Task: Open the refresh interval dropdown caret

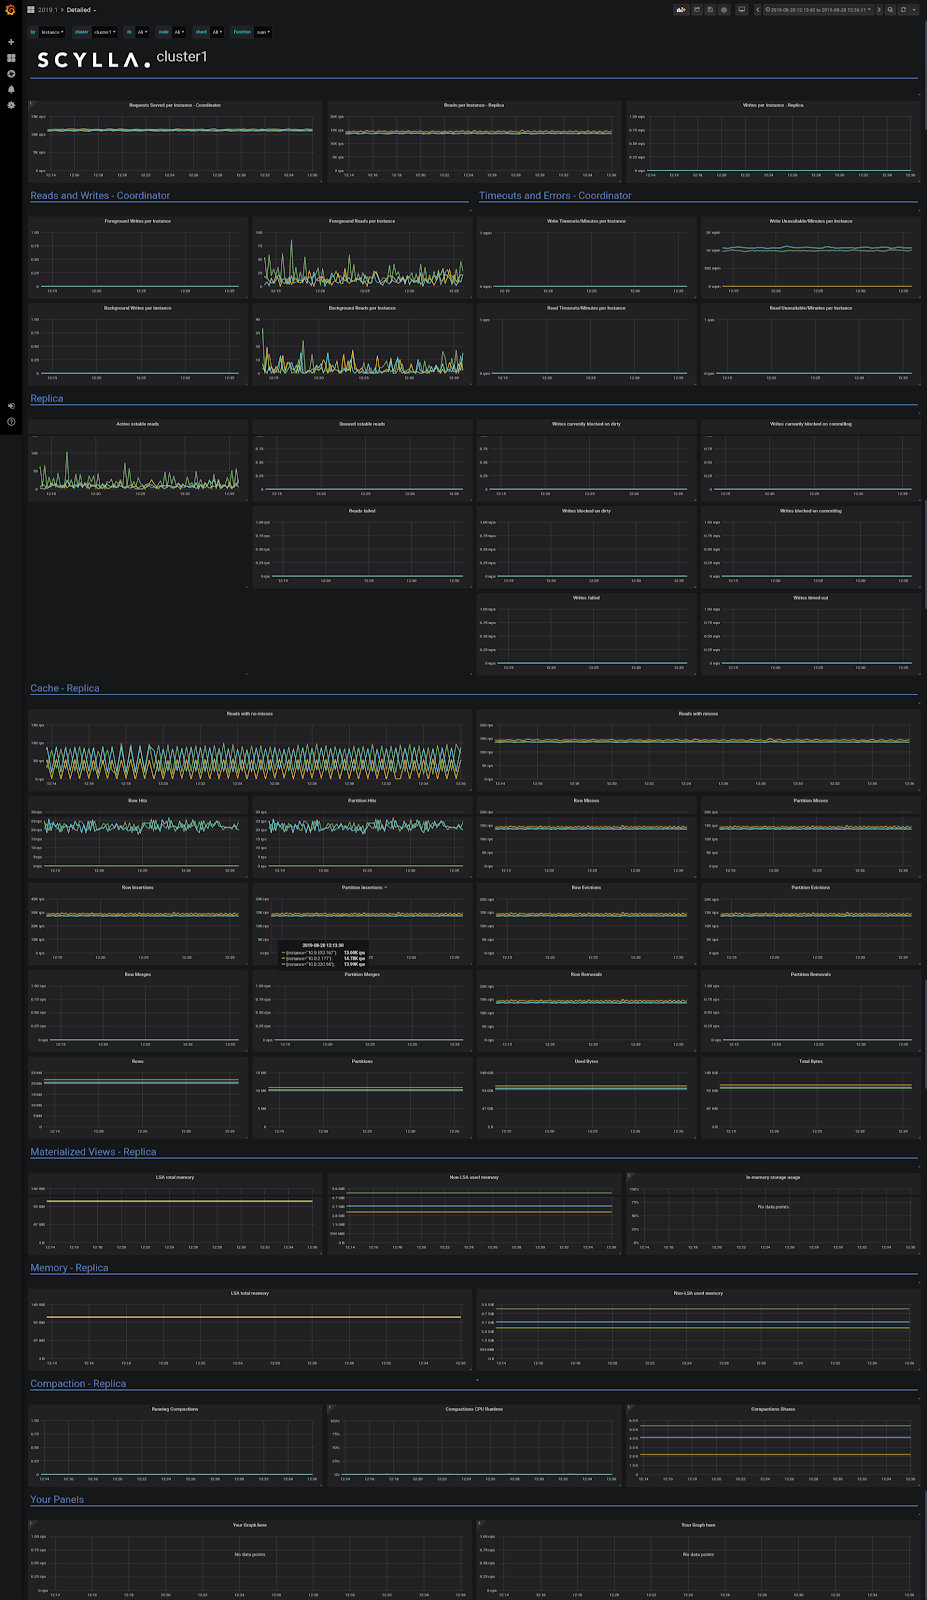Action: (914, 10)
